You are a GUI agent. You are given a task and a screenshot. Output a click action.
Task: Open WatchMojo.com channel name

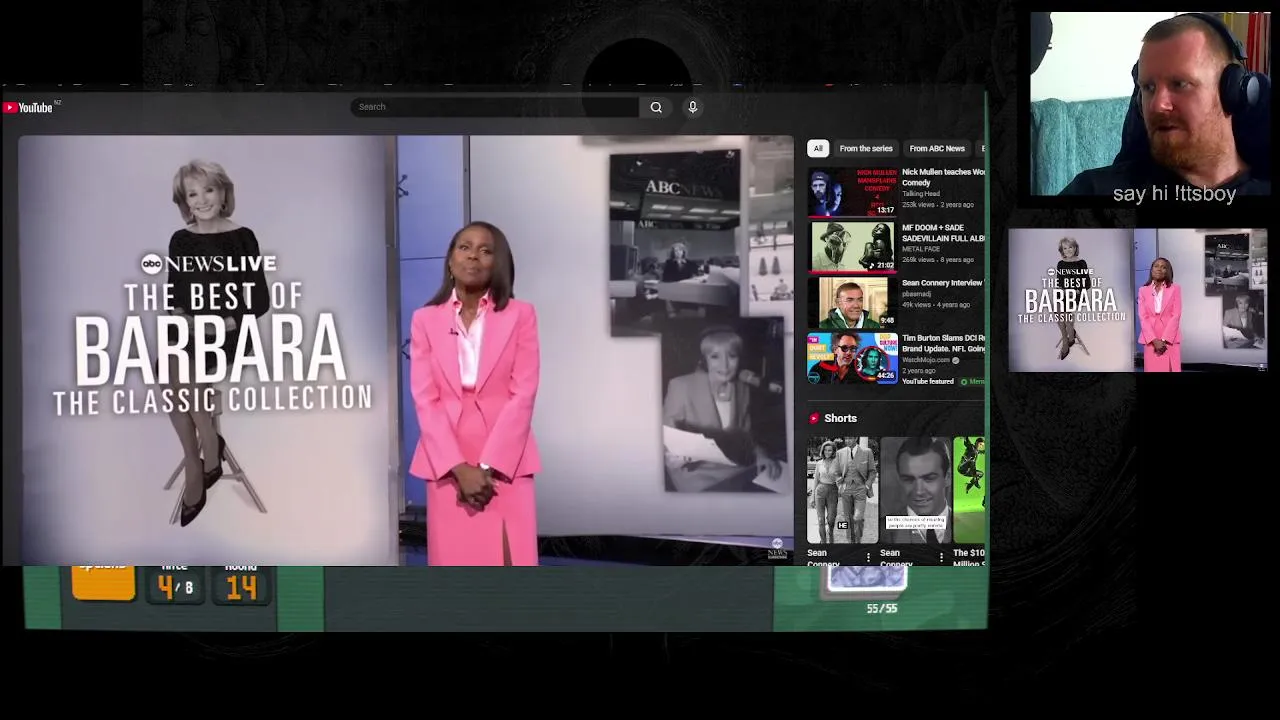(925, 360)
